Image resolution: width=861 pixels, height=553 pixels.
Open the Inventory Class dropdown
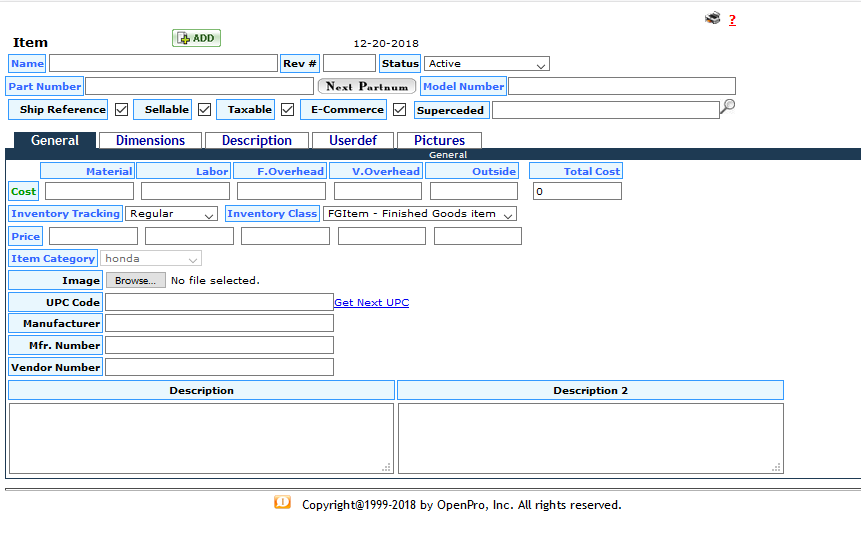tap(419, 214)
